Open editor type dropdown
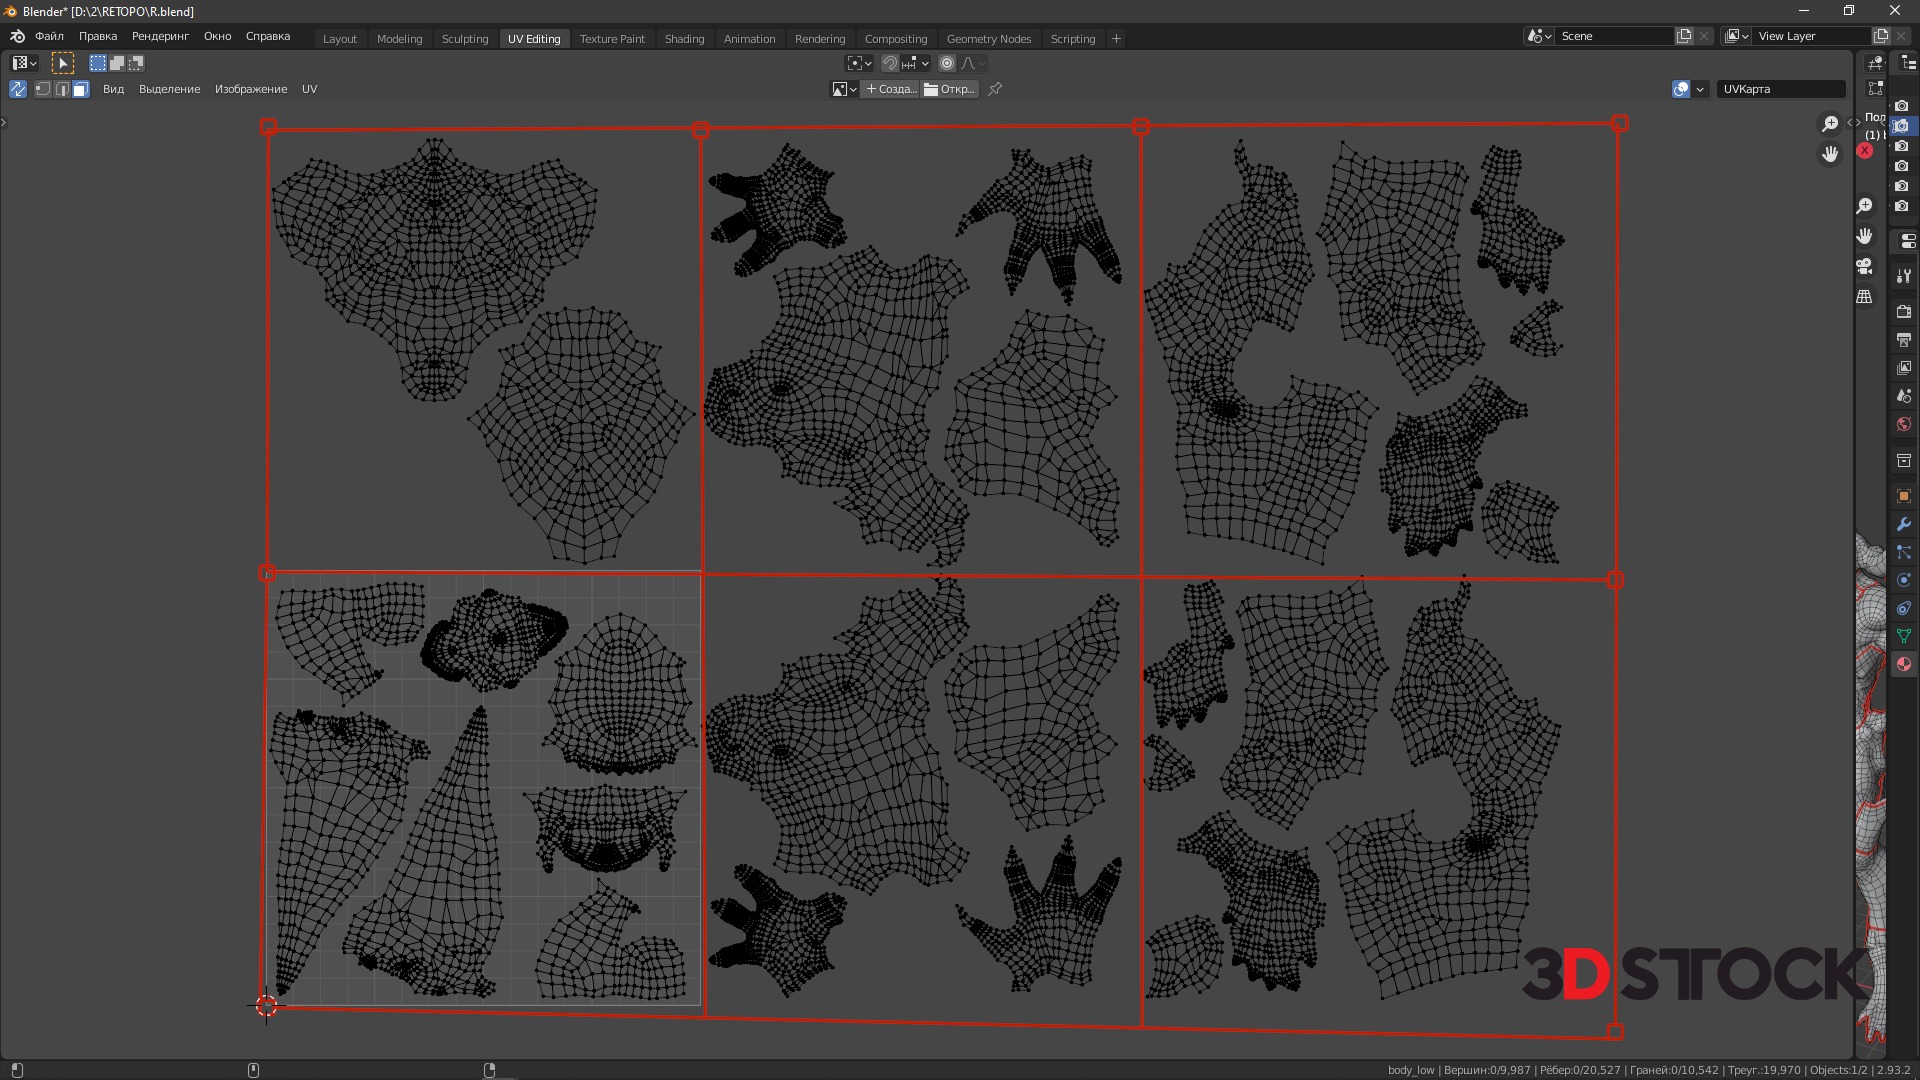 click(x=24, y=63)
